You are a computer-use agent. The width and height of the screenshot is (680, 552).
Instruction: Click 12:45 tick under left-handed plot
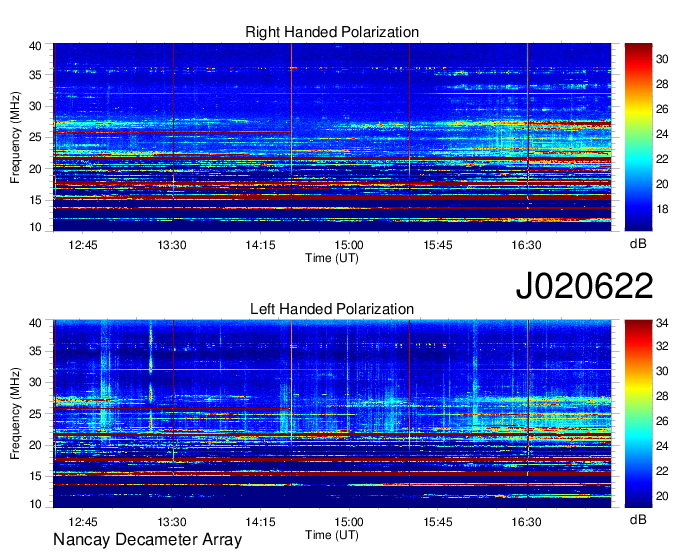click(83, 522)
